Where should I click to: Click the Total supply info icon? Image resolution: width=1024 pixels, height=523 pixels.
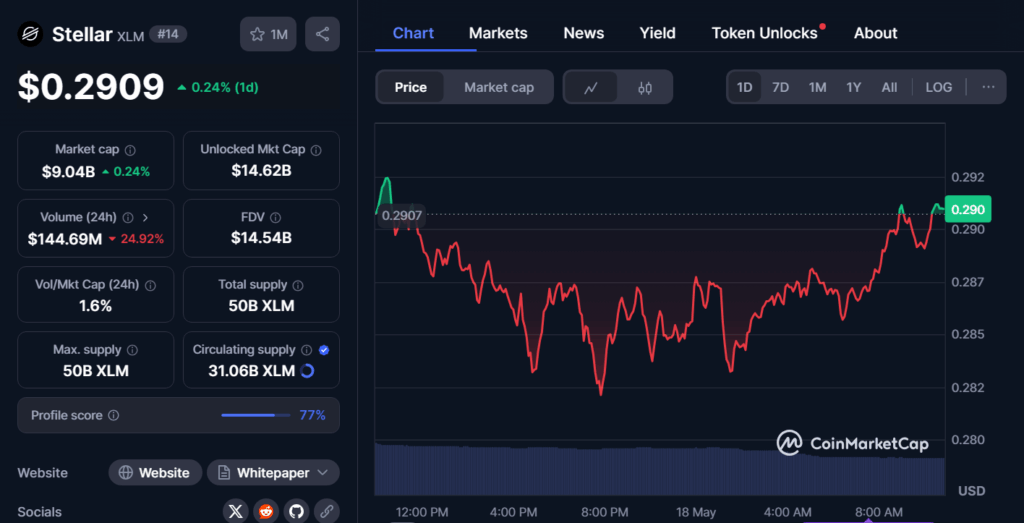click(298, 285)
